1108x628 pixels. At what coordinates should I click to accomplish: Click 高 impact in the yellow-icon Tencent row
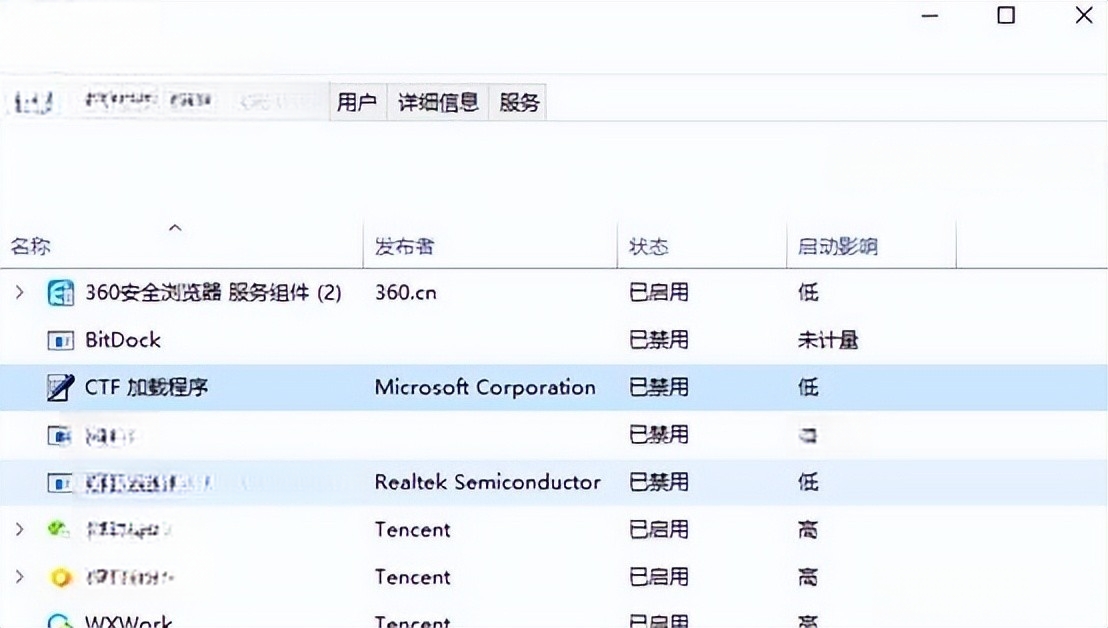tap(808, 576)
